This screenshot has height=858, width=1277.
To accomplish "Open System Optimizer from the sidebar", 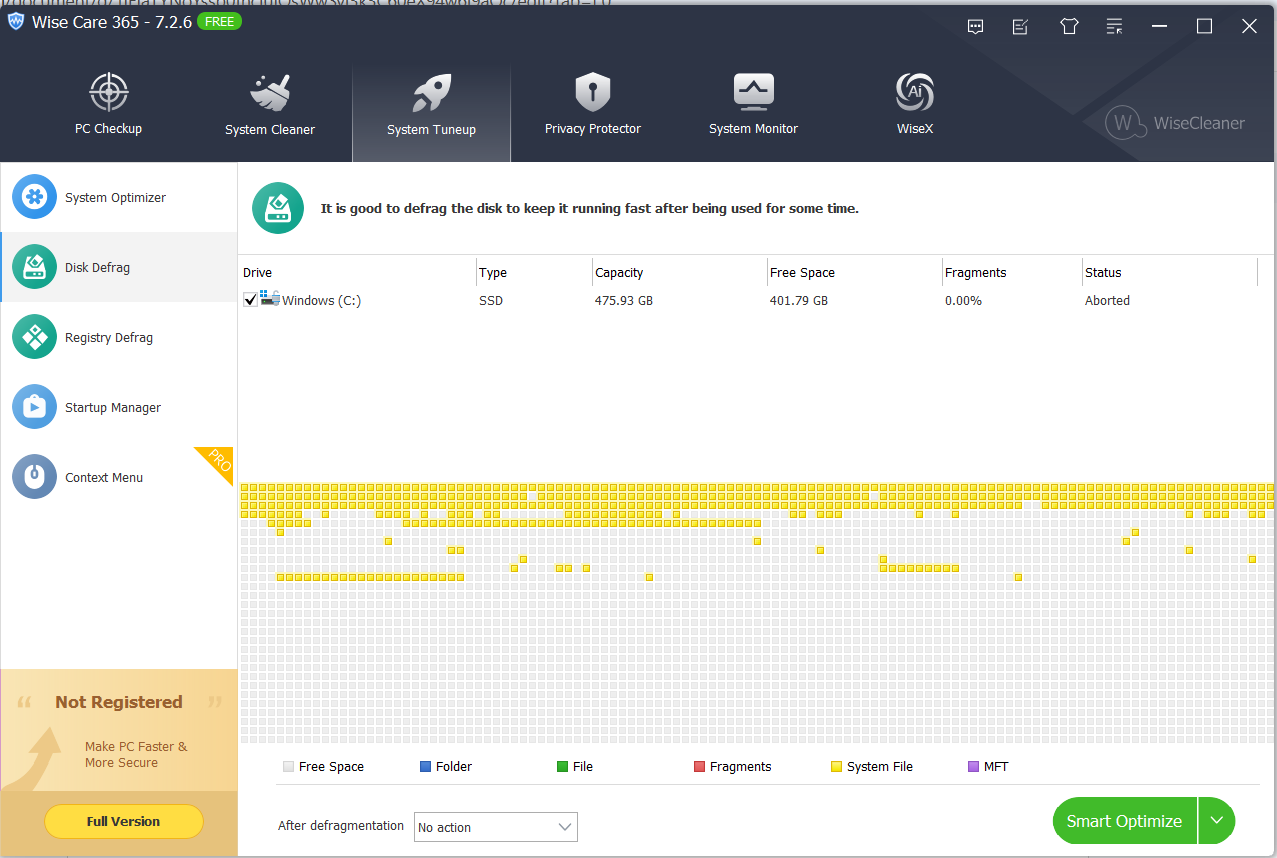I will pos(115,197).
